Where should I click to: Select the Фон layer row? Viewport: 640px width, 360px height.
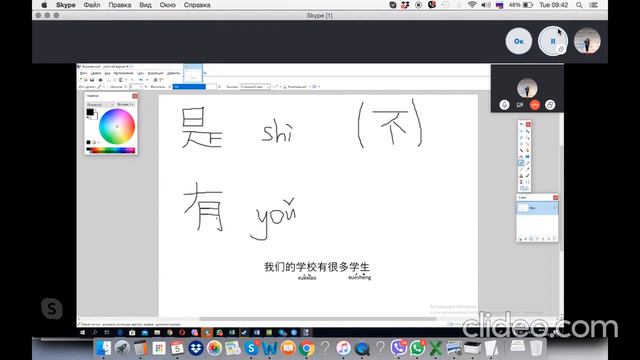tap(537, 208)
